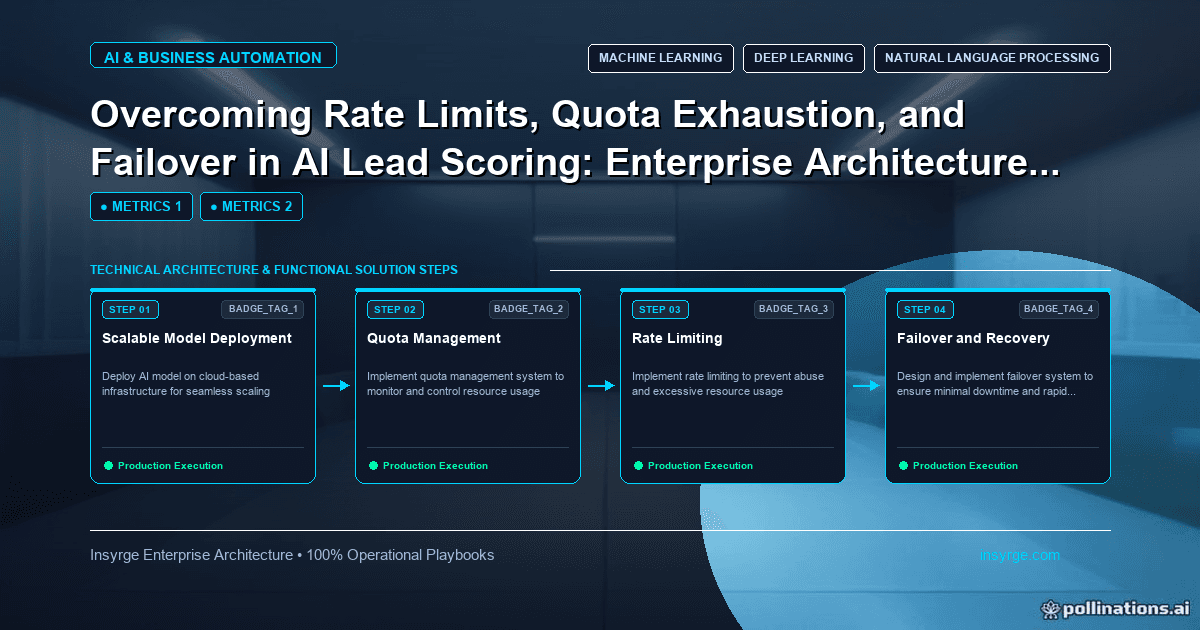The height and width of the screenshot is (630, 1200).
Task: Select the Natural Language Processing tag
Action: 992,58
